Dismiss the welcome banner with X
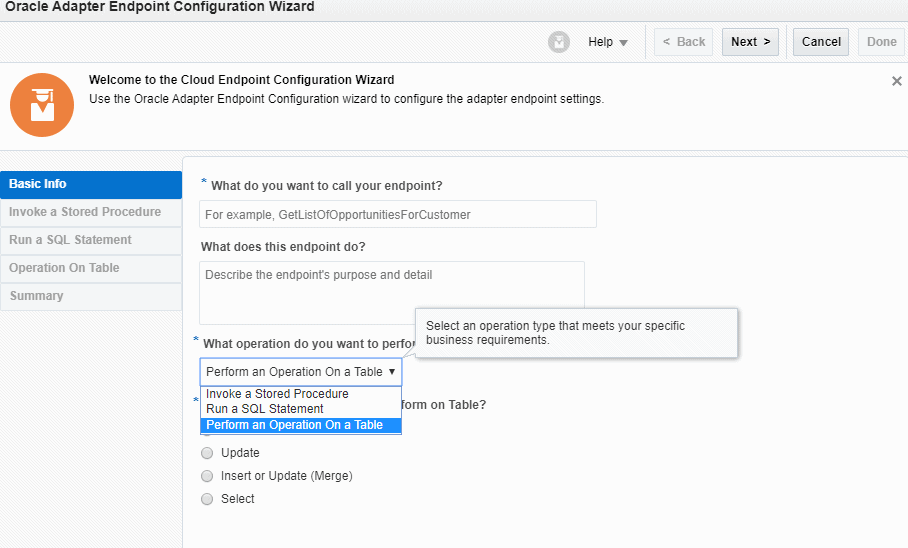 click(x=896, y=81)
